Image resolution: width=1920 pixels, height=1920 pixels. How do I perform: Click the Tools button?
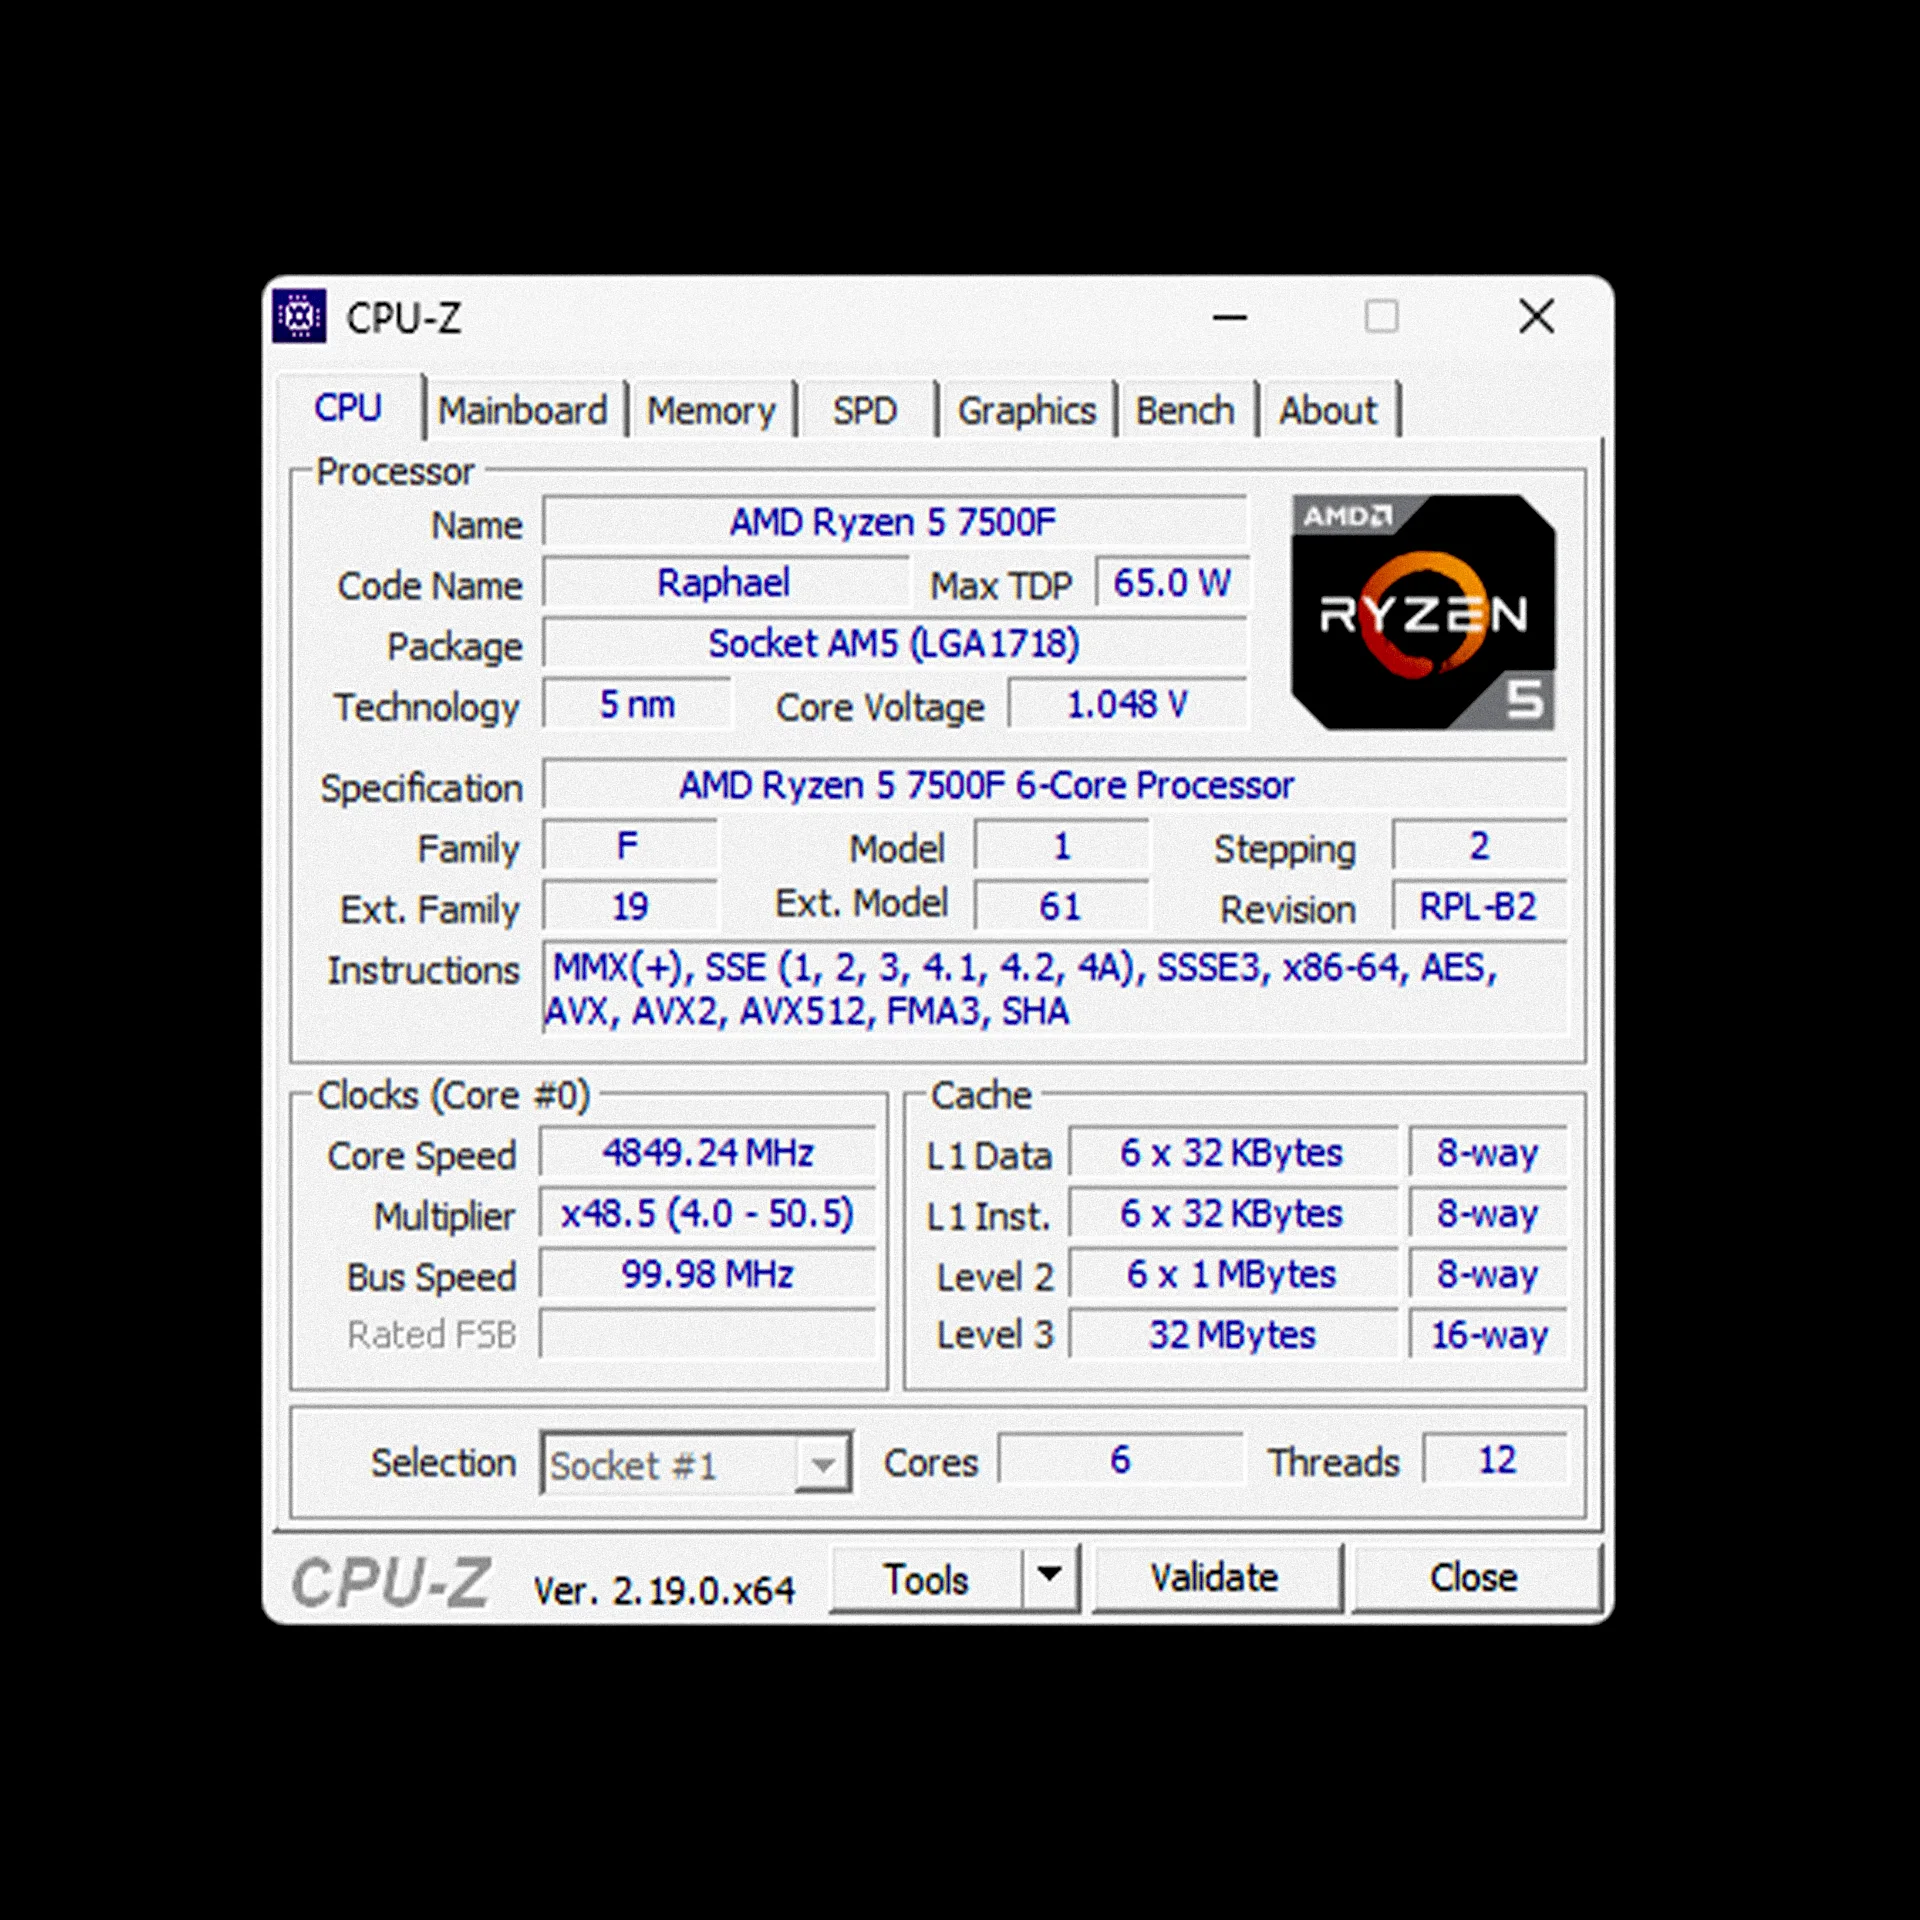click(x=926, y=1580)
